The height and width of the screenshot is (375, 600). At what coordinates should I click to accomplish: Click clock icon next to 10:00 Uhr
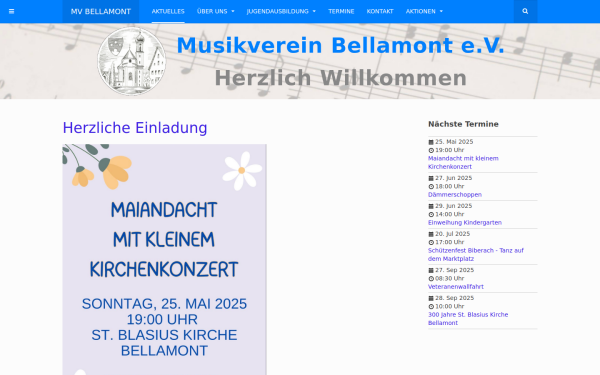pos(431,307)
